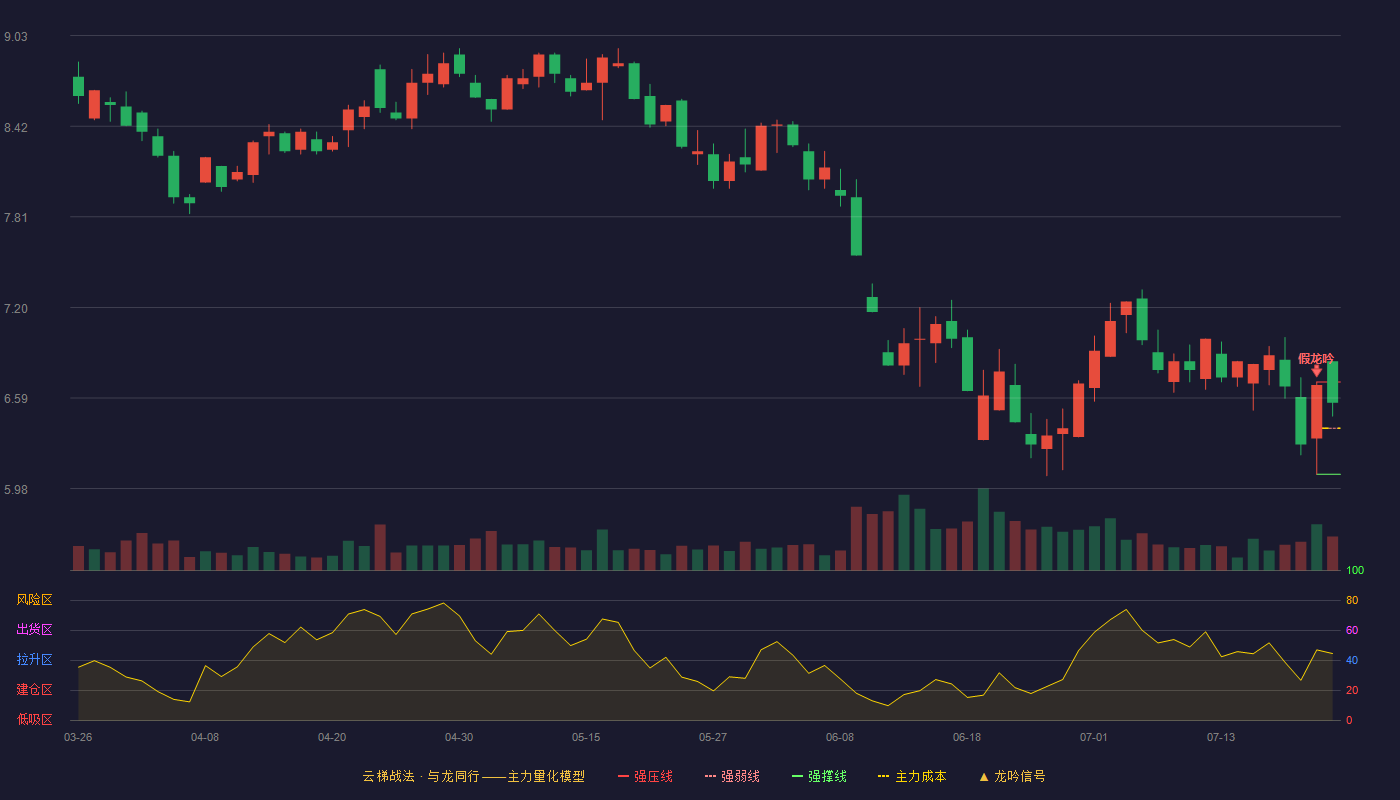The width and height of the screenshot is (1400, 800).
Task: Click the 风险区 zone label
Action: (x=34, y=600)
